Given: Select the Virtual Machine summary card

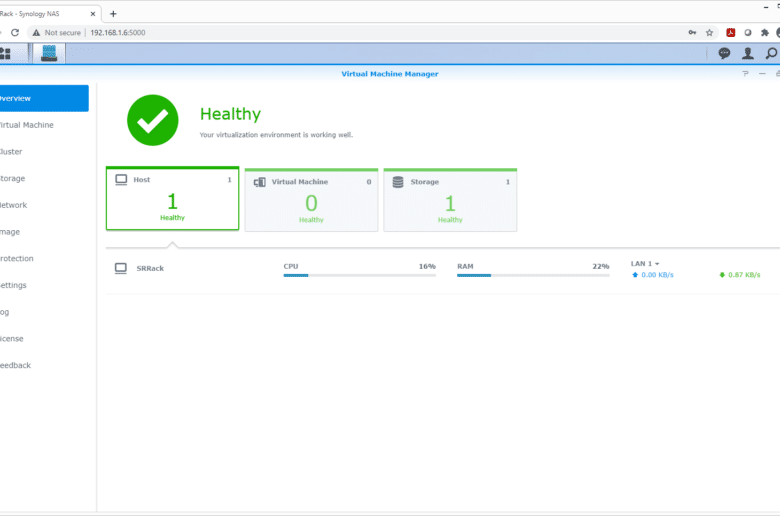Looking at the screenshot, I should pyautogui.click(x=311, y=200).
